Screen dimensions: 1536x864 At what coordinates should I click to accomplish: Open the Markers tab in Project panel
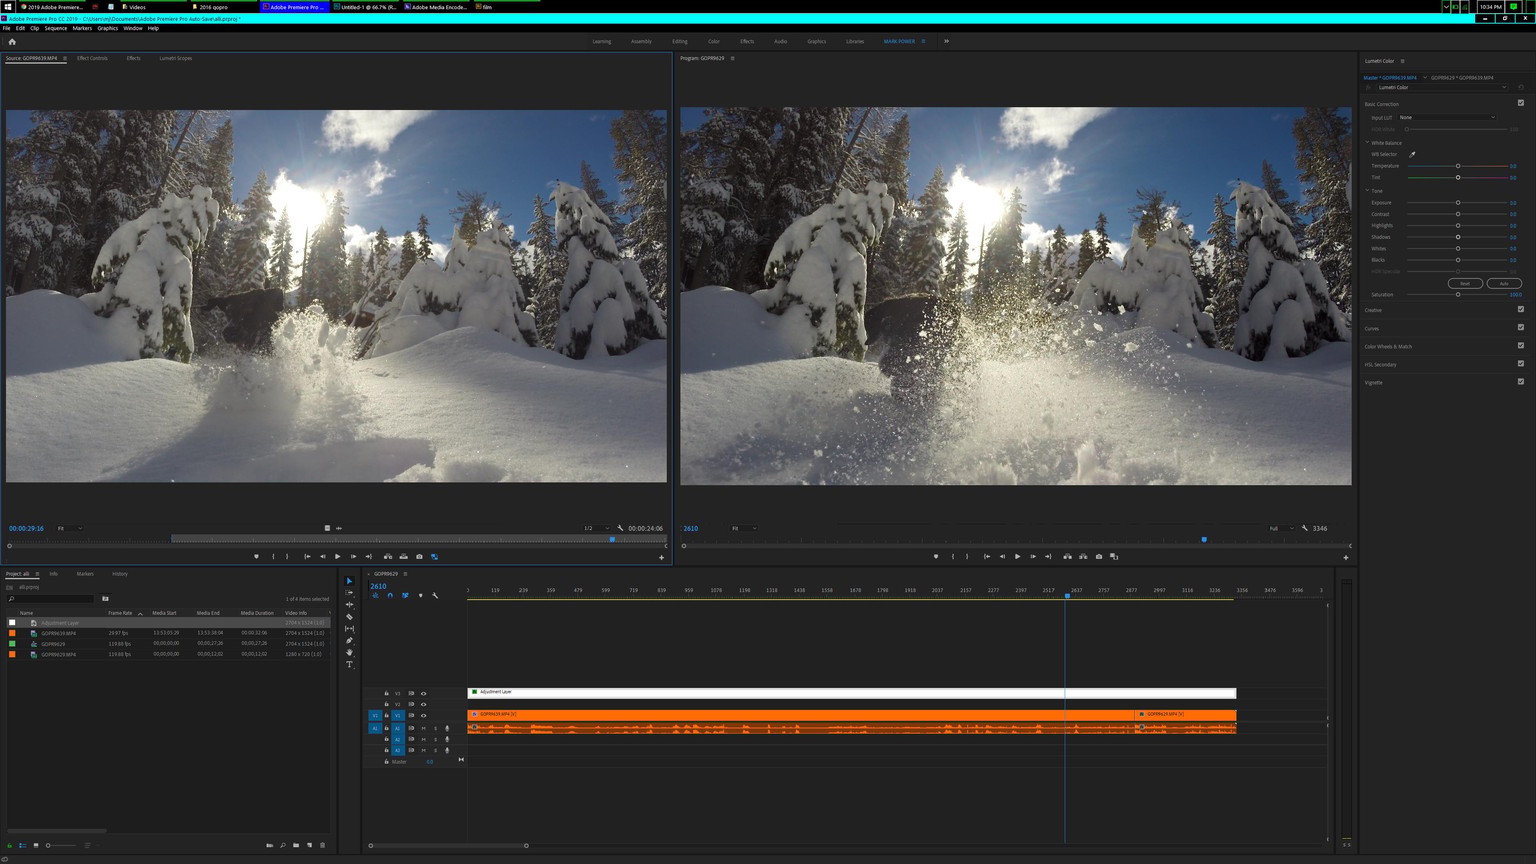[x=85, y=574]
